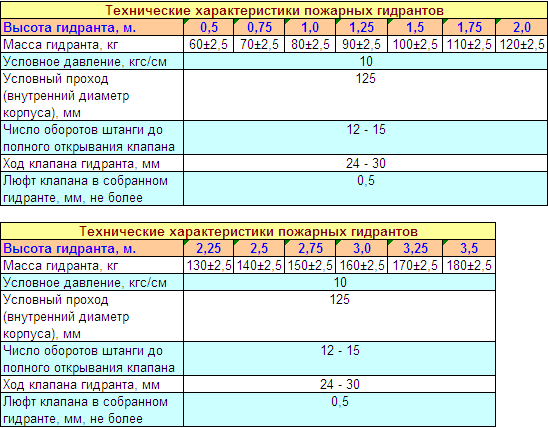
Task: Click the 180±2,5 mass value
Action: [469, 266]
